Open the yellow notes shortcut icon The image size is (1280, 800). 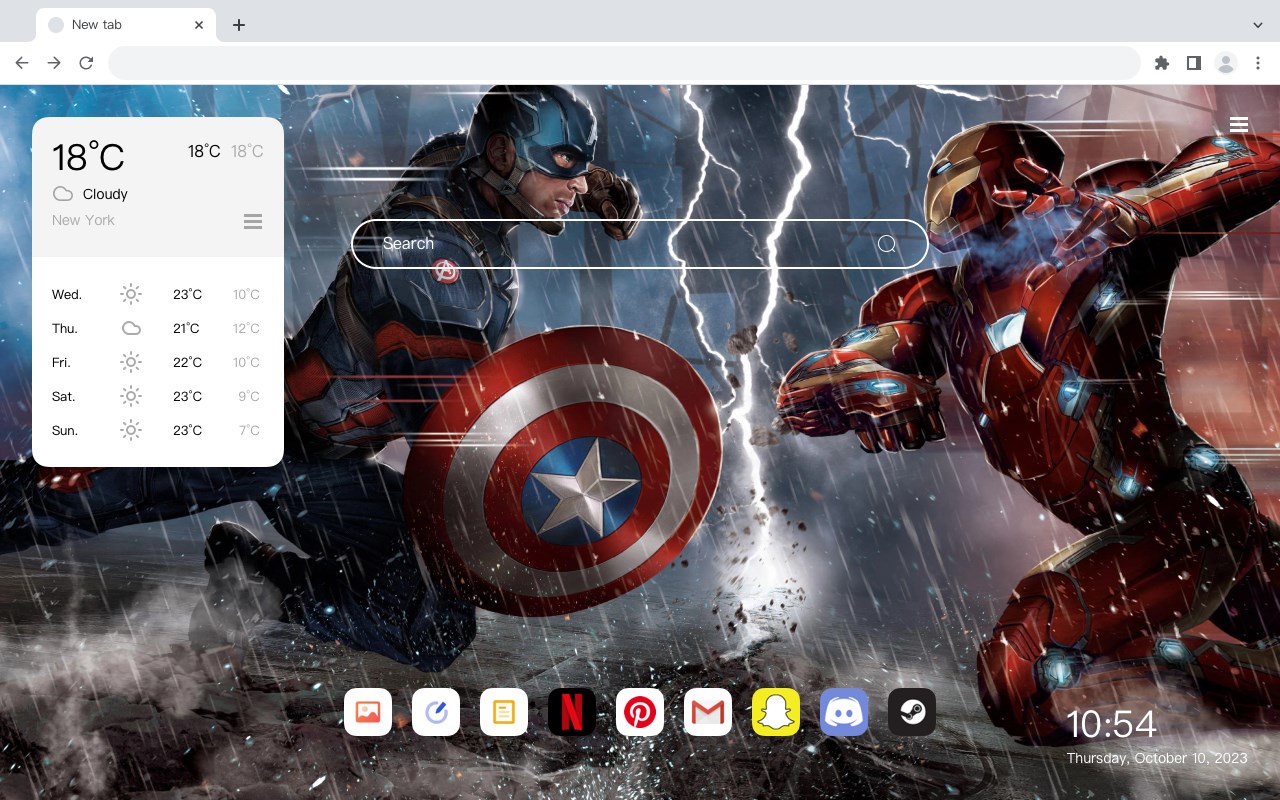[504, 712]
